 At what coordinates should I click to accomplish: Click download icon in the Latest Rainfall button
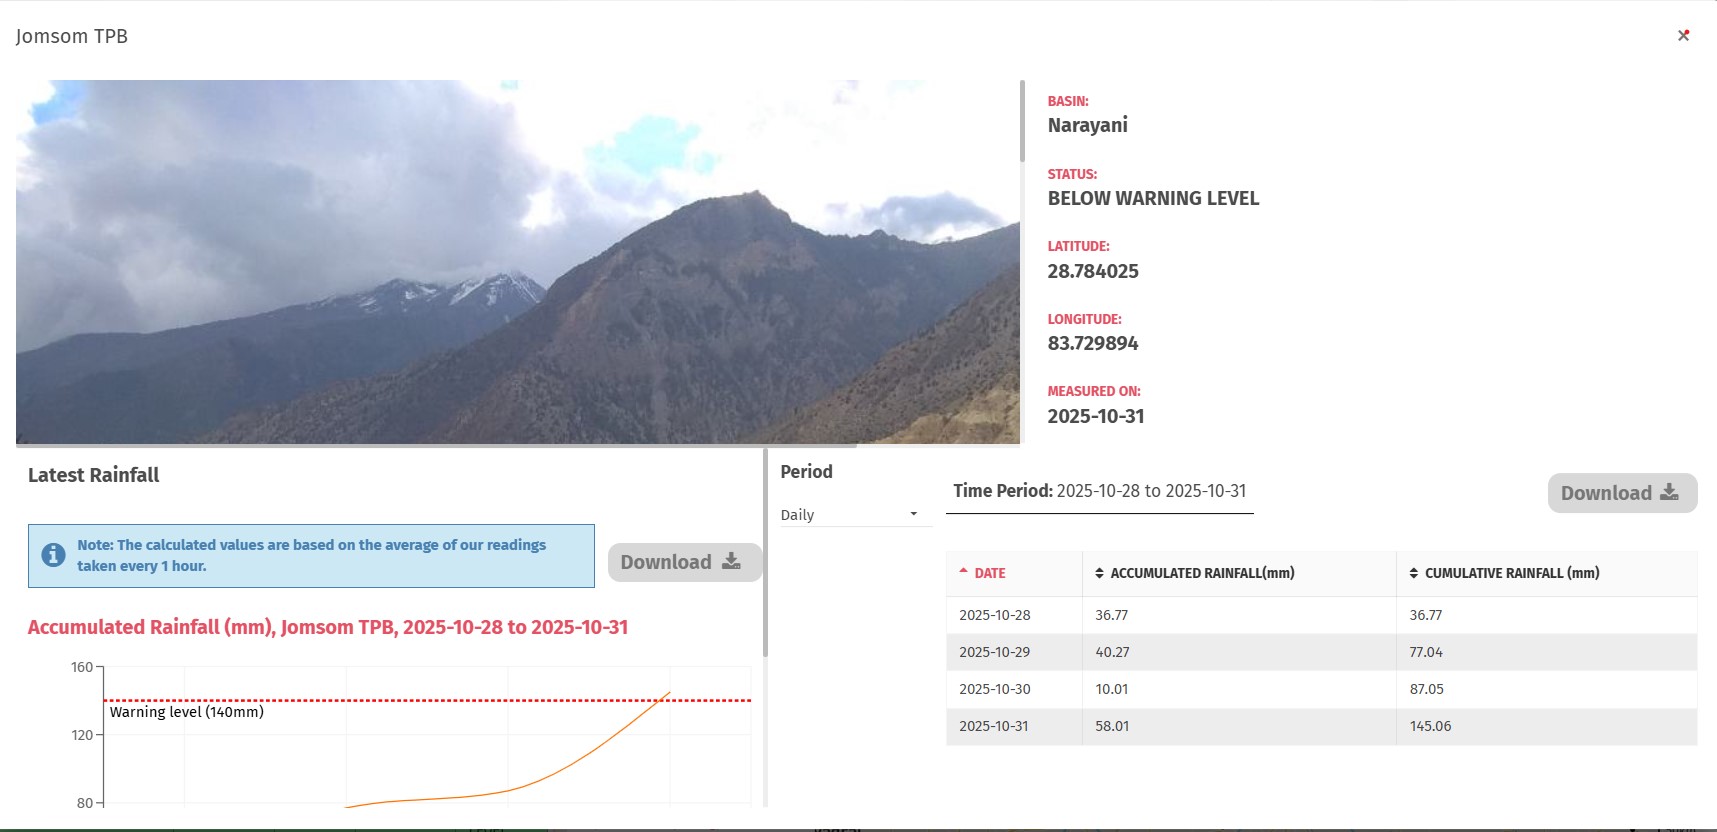(x=732, y=561)
